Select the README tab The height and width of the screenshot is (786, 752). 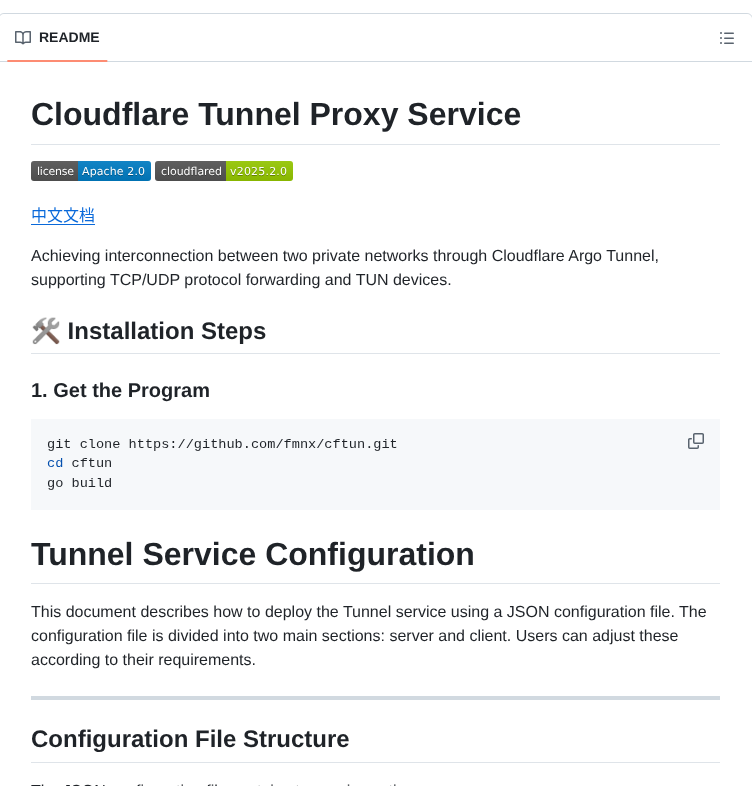point(57,38)
